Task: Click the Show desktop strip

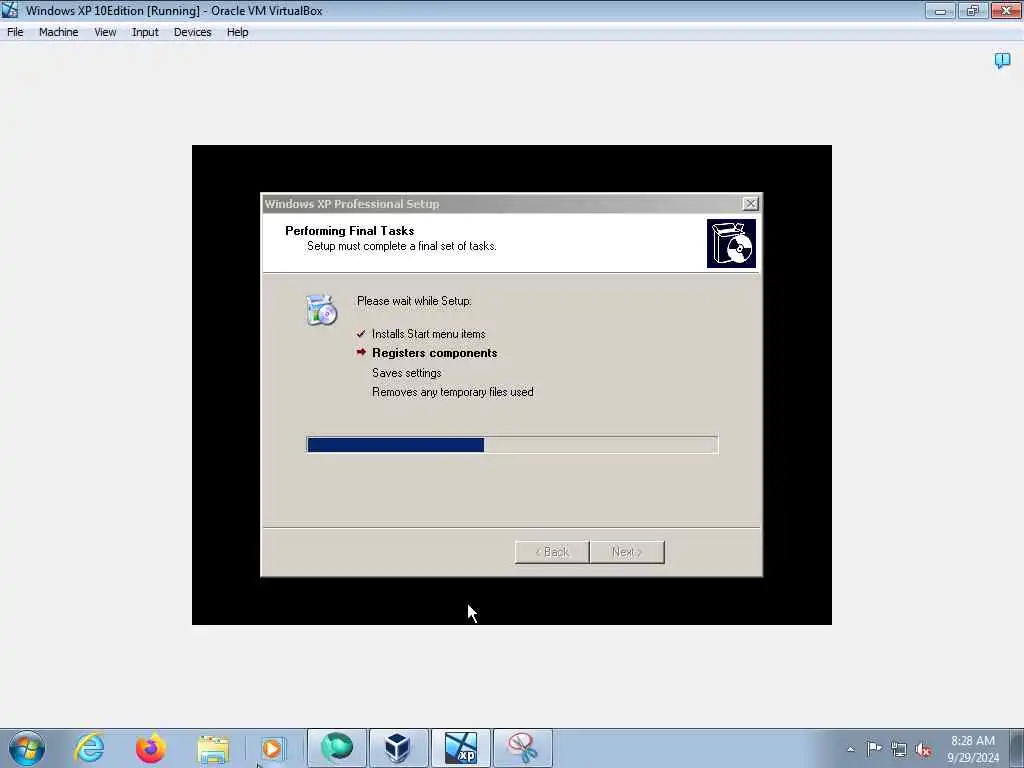Action: pos(1017,748)
